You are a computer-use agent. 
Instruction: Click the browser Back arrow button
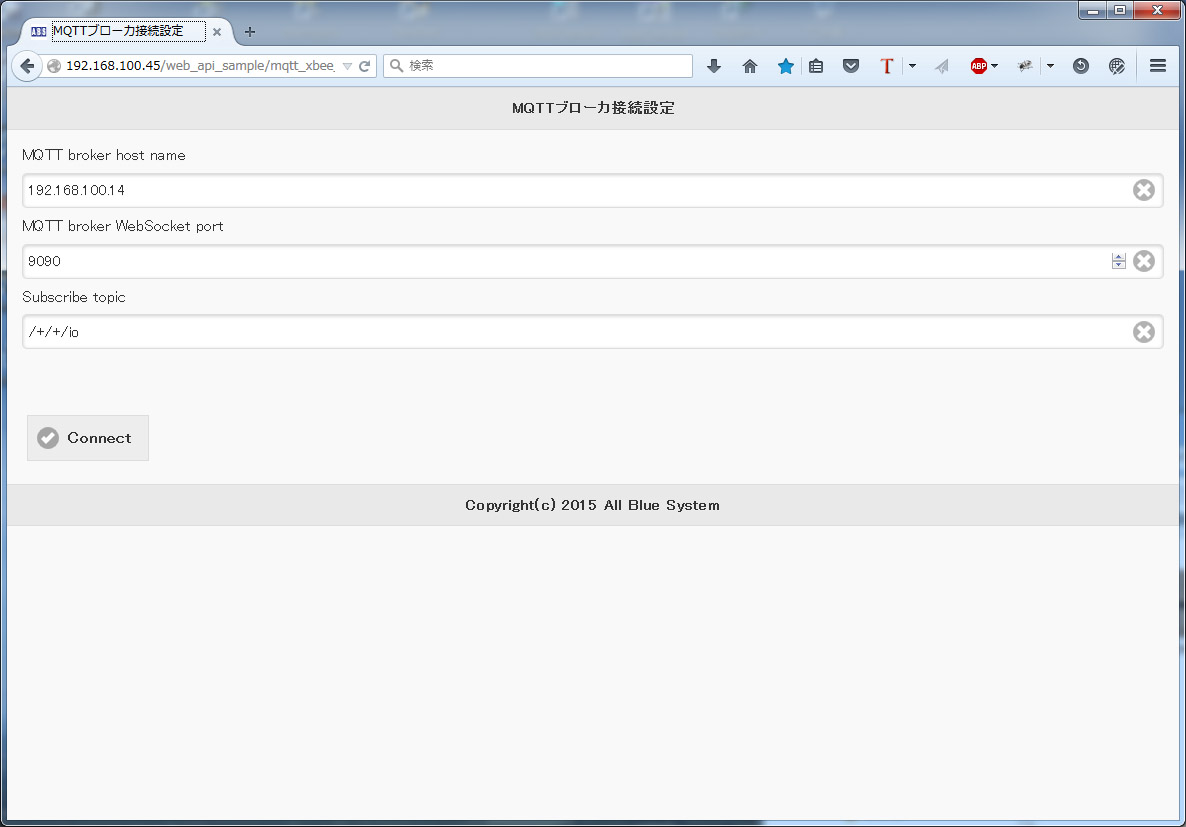(x=26, y=66)
